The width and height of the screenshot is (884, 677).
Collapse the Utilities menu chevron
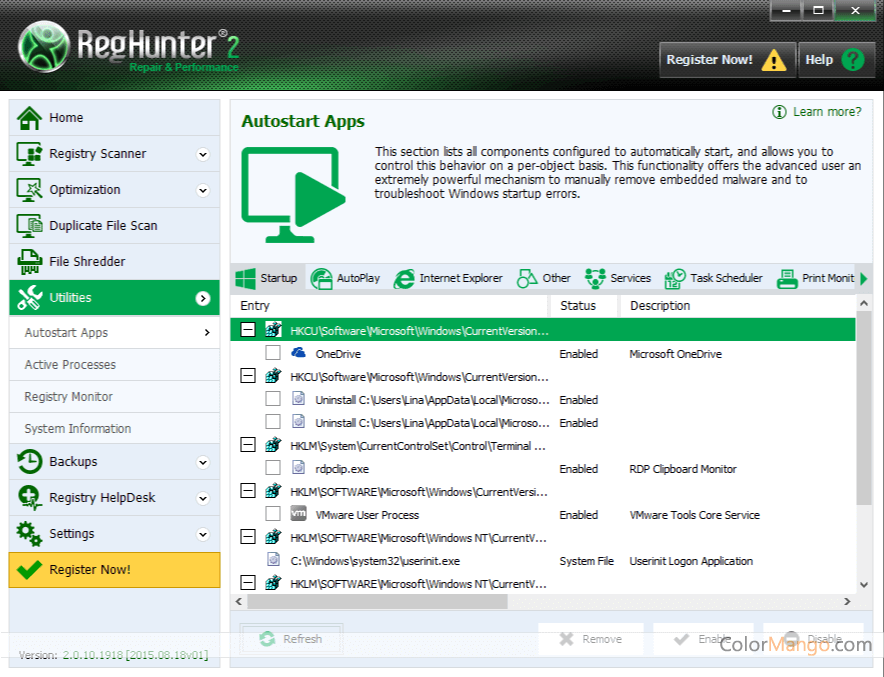tap(203, 298)
